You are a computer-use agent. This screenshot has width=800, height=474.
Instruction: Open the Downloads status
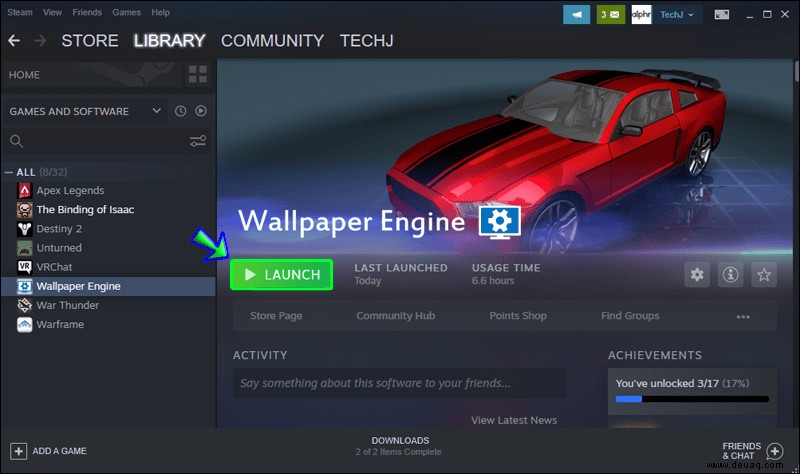pos(399,446)
